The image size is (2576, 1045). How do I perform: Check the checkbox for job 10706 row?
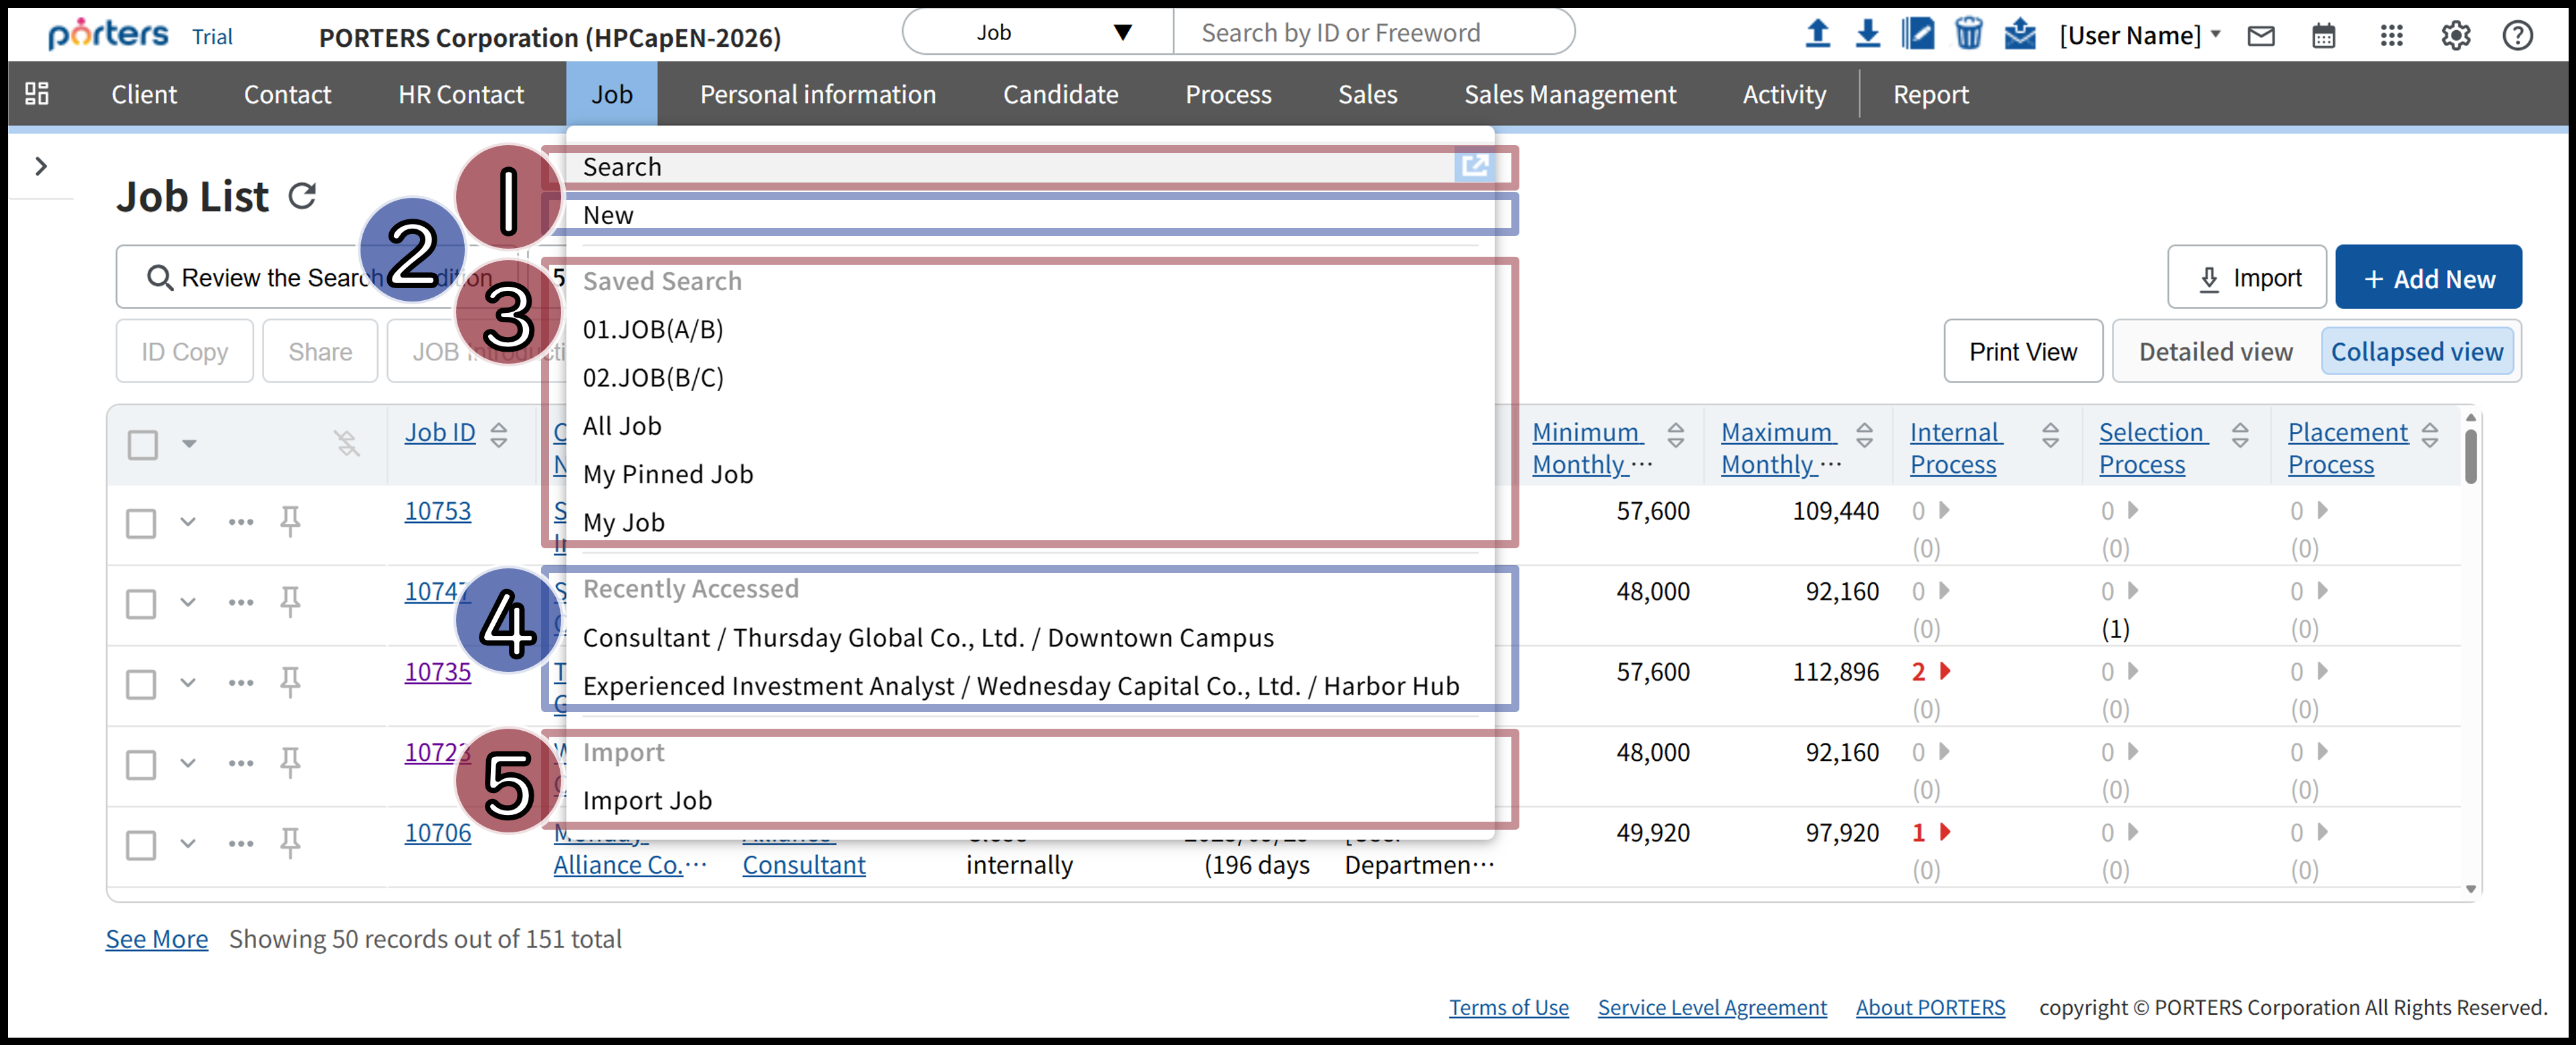point(141,845)
